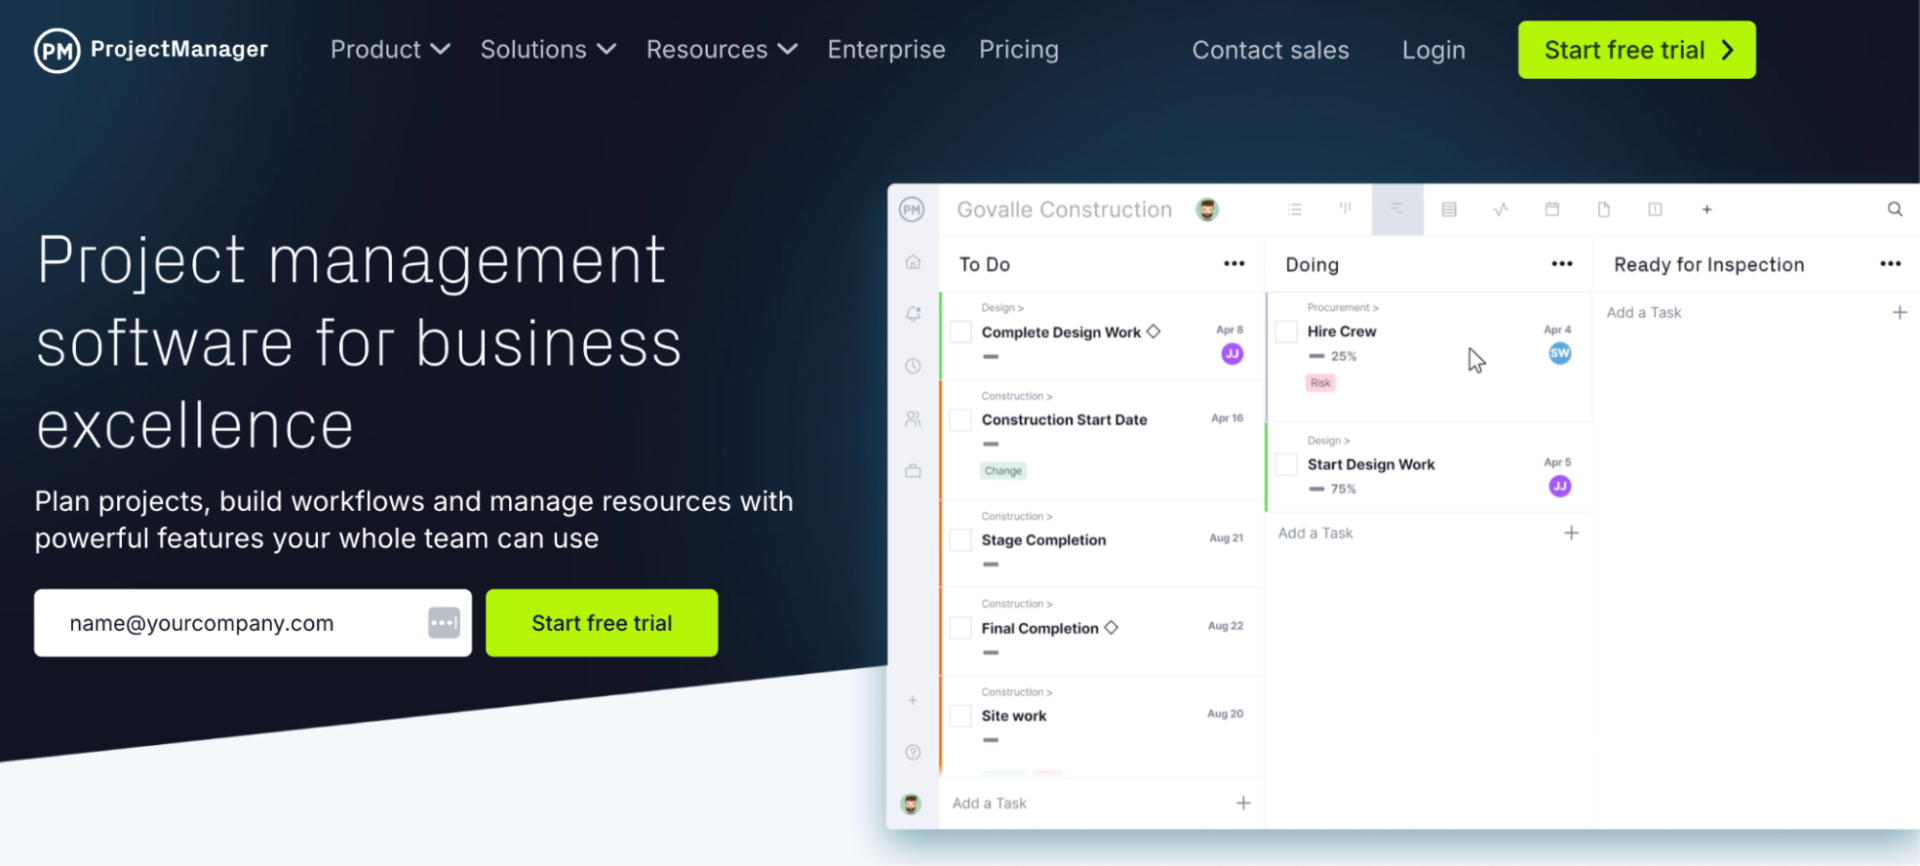Click the Start Design Work 75% progress indicator

[x=1333, y=489]
